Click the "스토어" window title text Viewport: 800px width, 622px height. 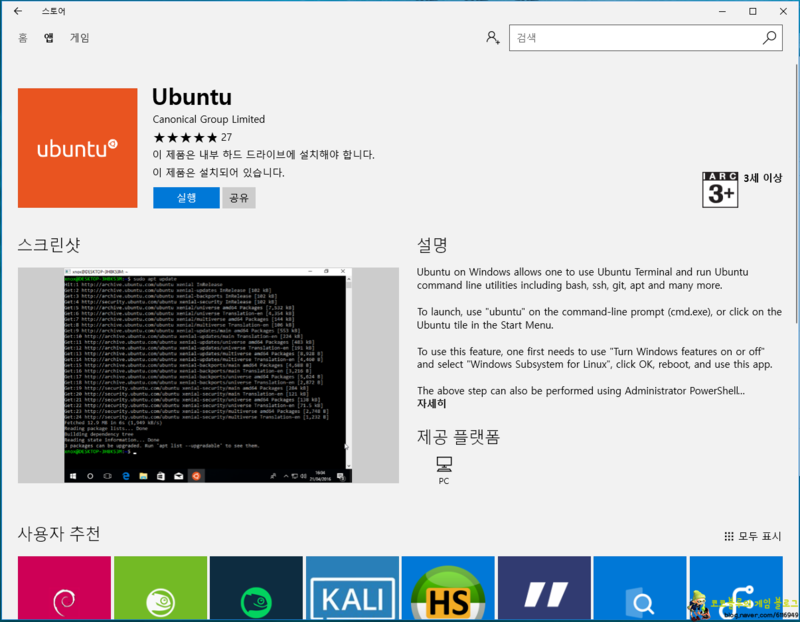point(54,11)
